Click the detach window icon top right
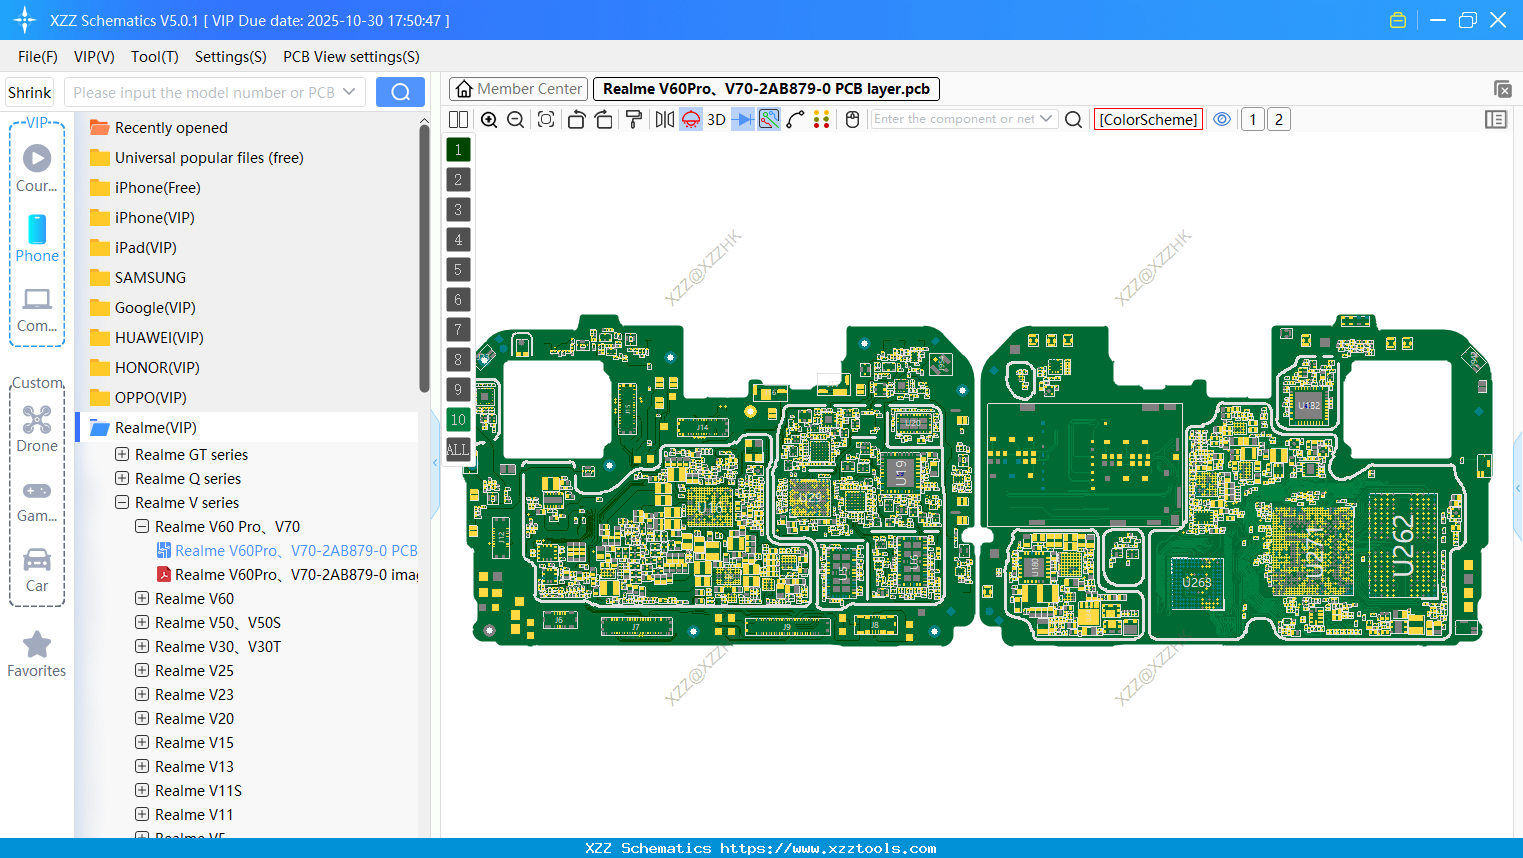 coord(1502,89)
